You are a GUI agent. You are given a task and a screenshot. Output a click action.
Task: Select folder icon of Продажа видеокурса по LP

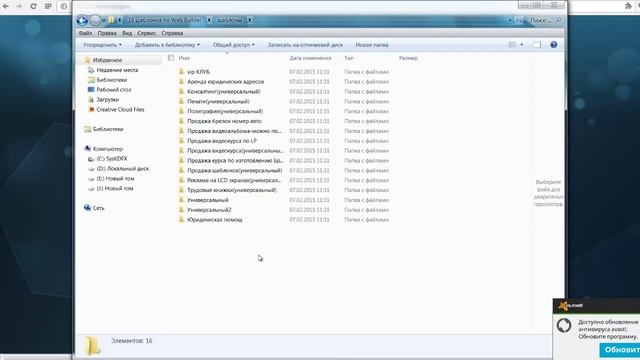point(182,140)
